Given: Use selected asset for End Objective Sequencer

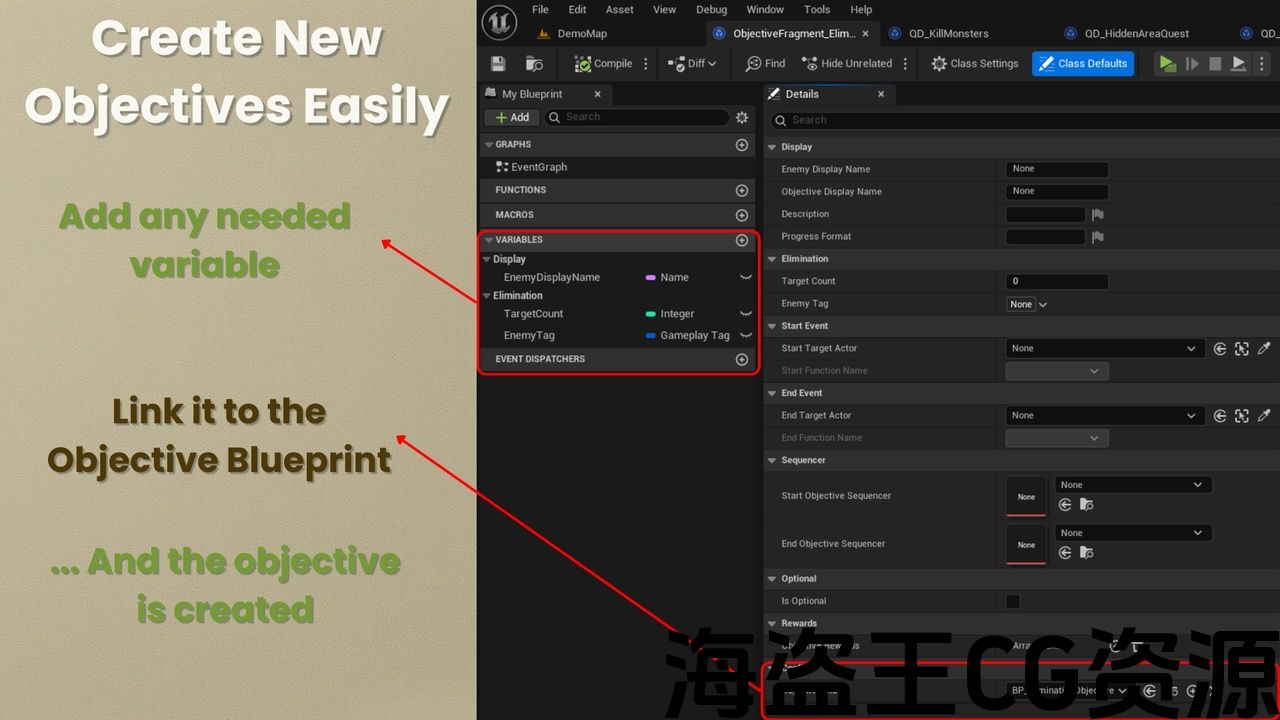Looking at the screenshot, I should pos(1065,553).
